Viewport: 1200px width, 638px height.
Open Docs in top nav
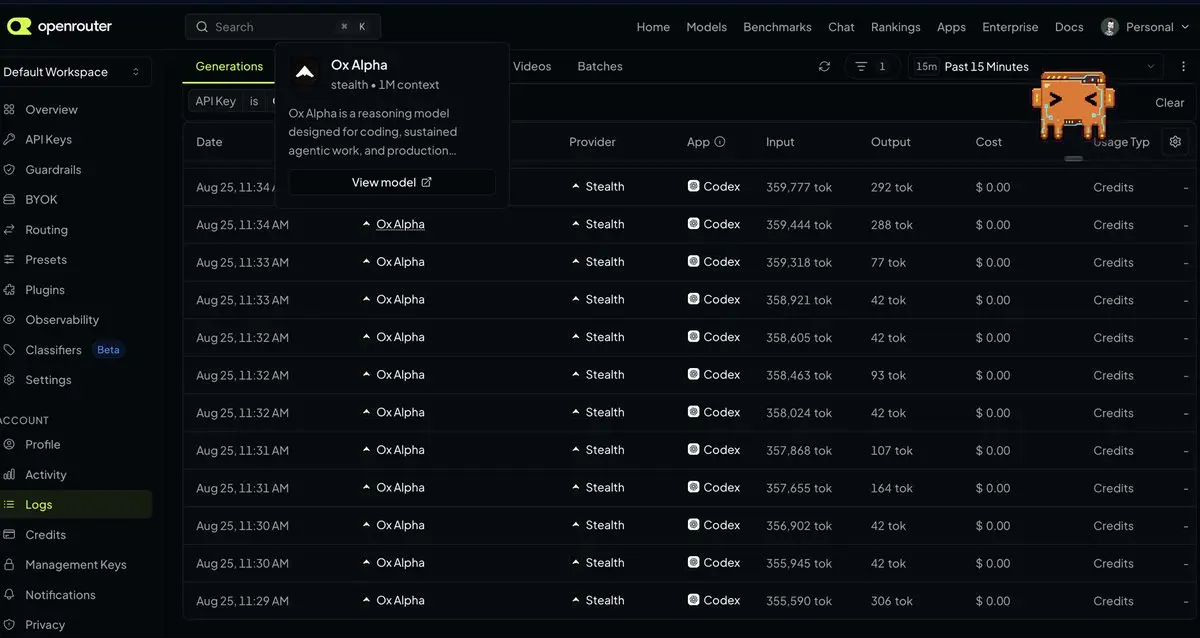(x=1069, y=27)
